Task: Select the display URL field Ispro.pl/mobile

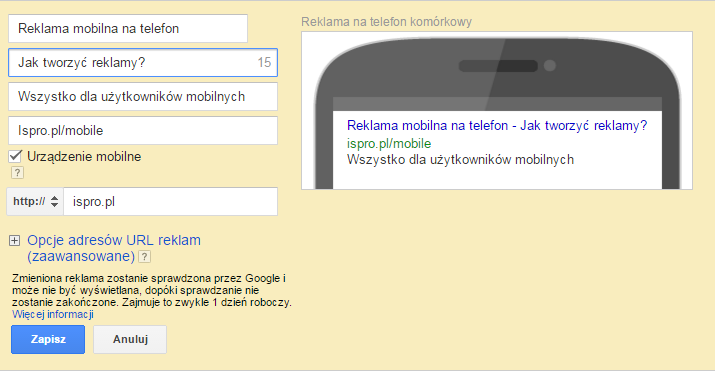Action: 143,130
